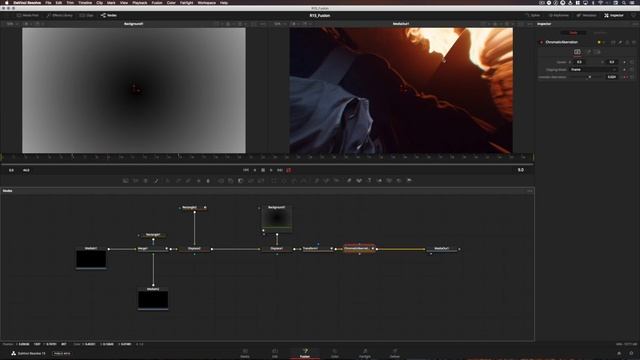Open the project settings gear icon

631,353
